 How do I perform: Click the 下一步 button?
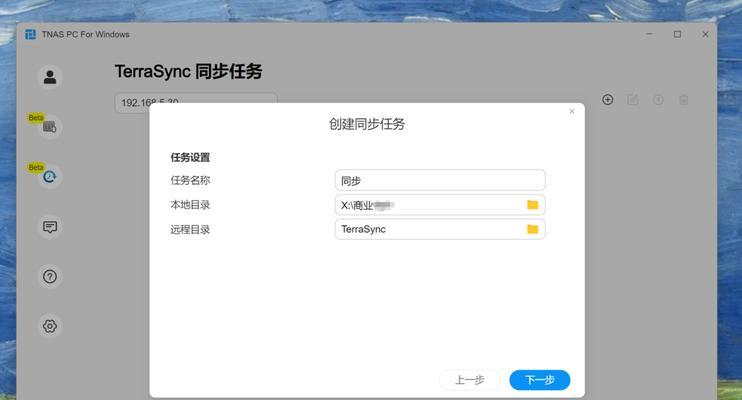[x=540, y=380]
